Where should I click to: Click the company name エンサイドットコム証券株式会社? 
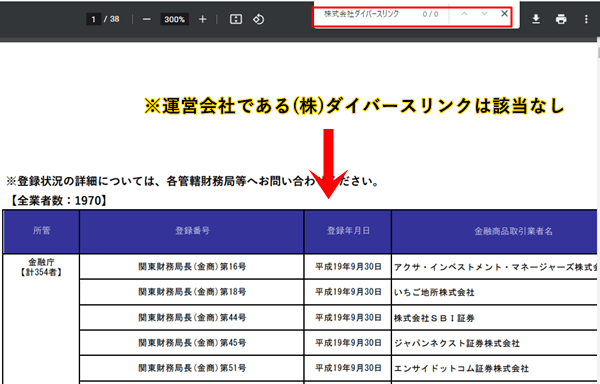click(461, 368)
